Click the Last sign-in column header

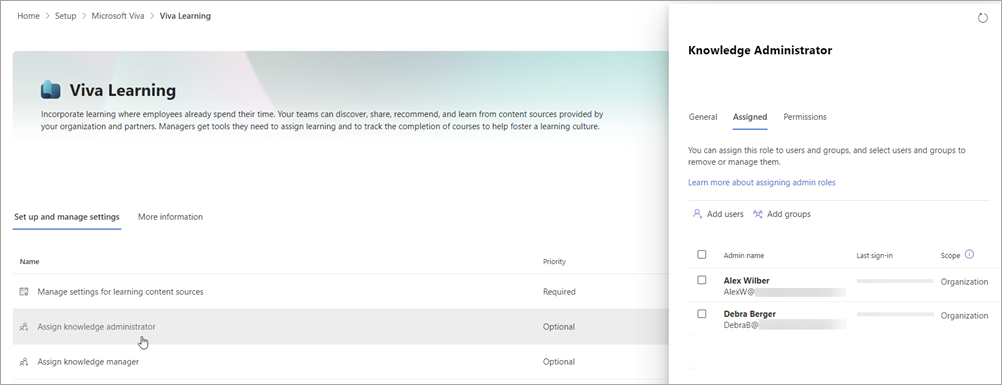point(875,255)
